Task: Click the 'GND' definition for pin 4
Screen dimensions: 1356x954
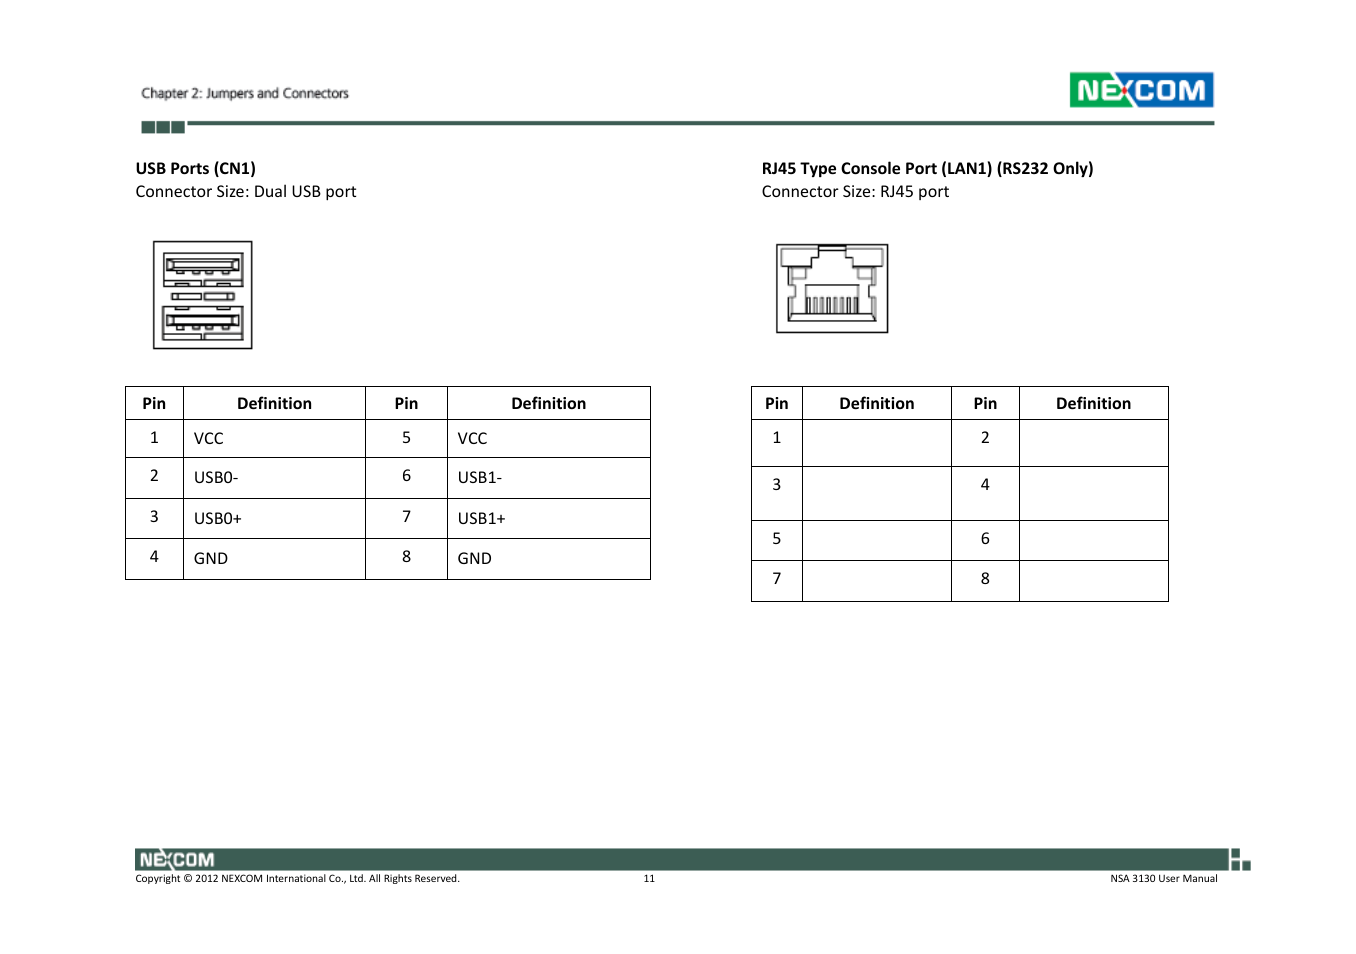Action: (x=211, y=559)
